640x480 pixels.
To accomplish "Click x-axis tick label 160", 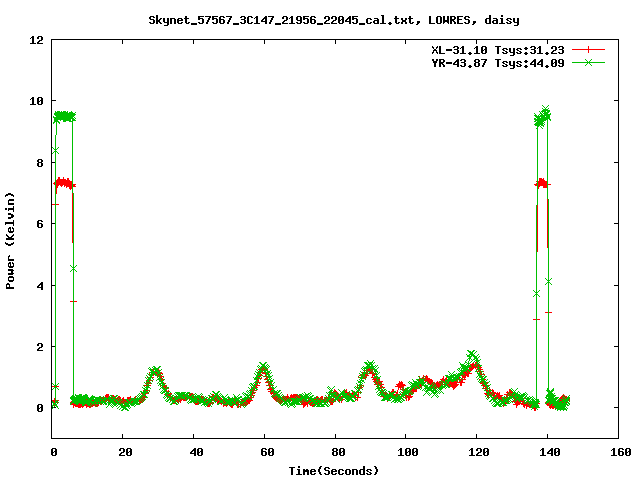I will coord(621,452).
